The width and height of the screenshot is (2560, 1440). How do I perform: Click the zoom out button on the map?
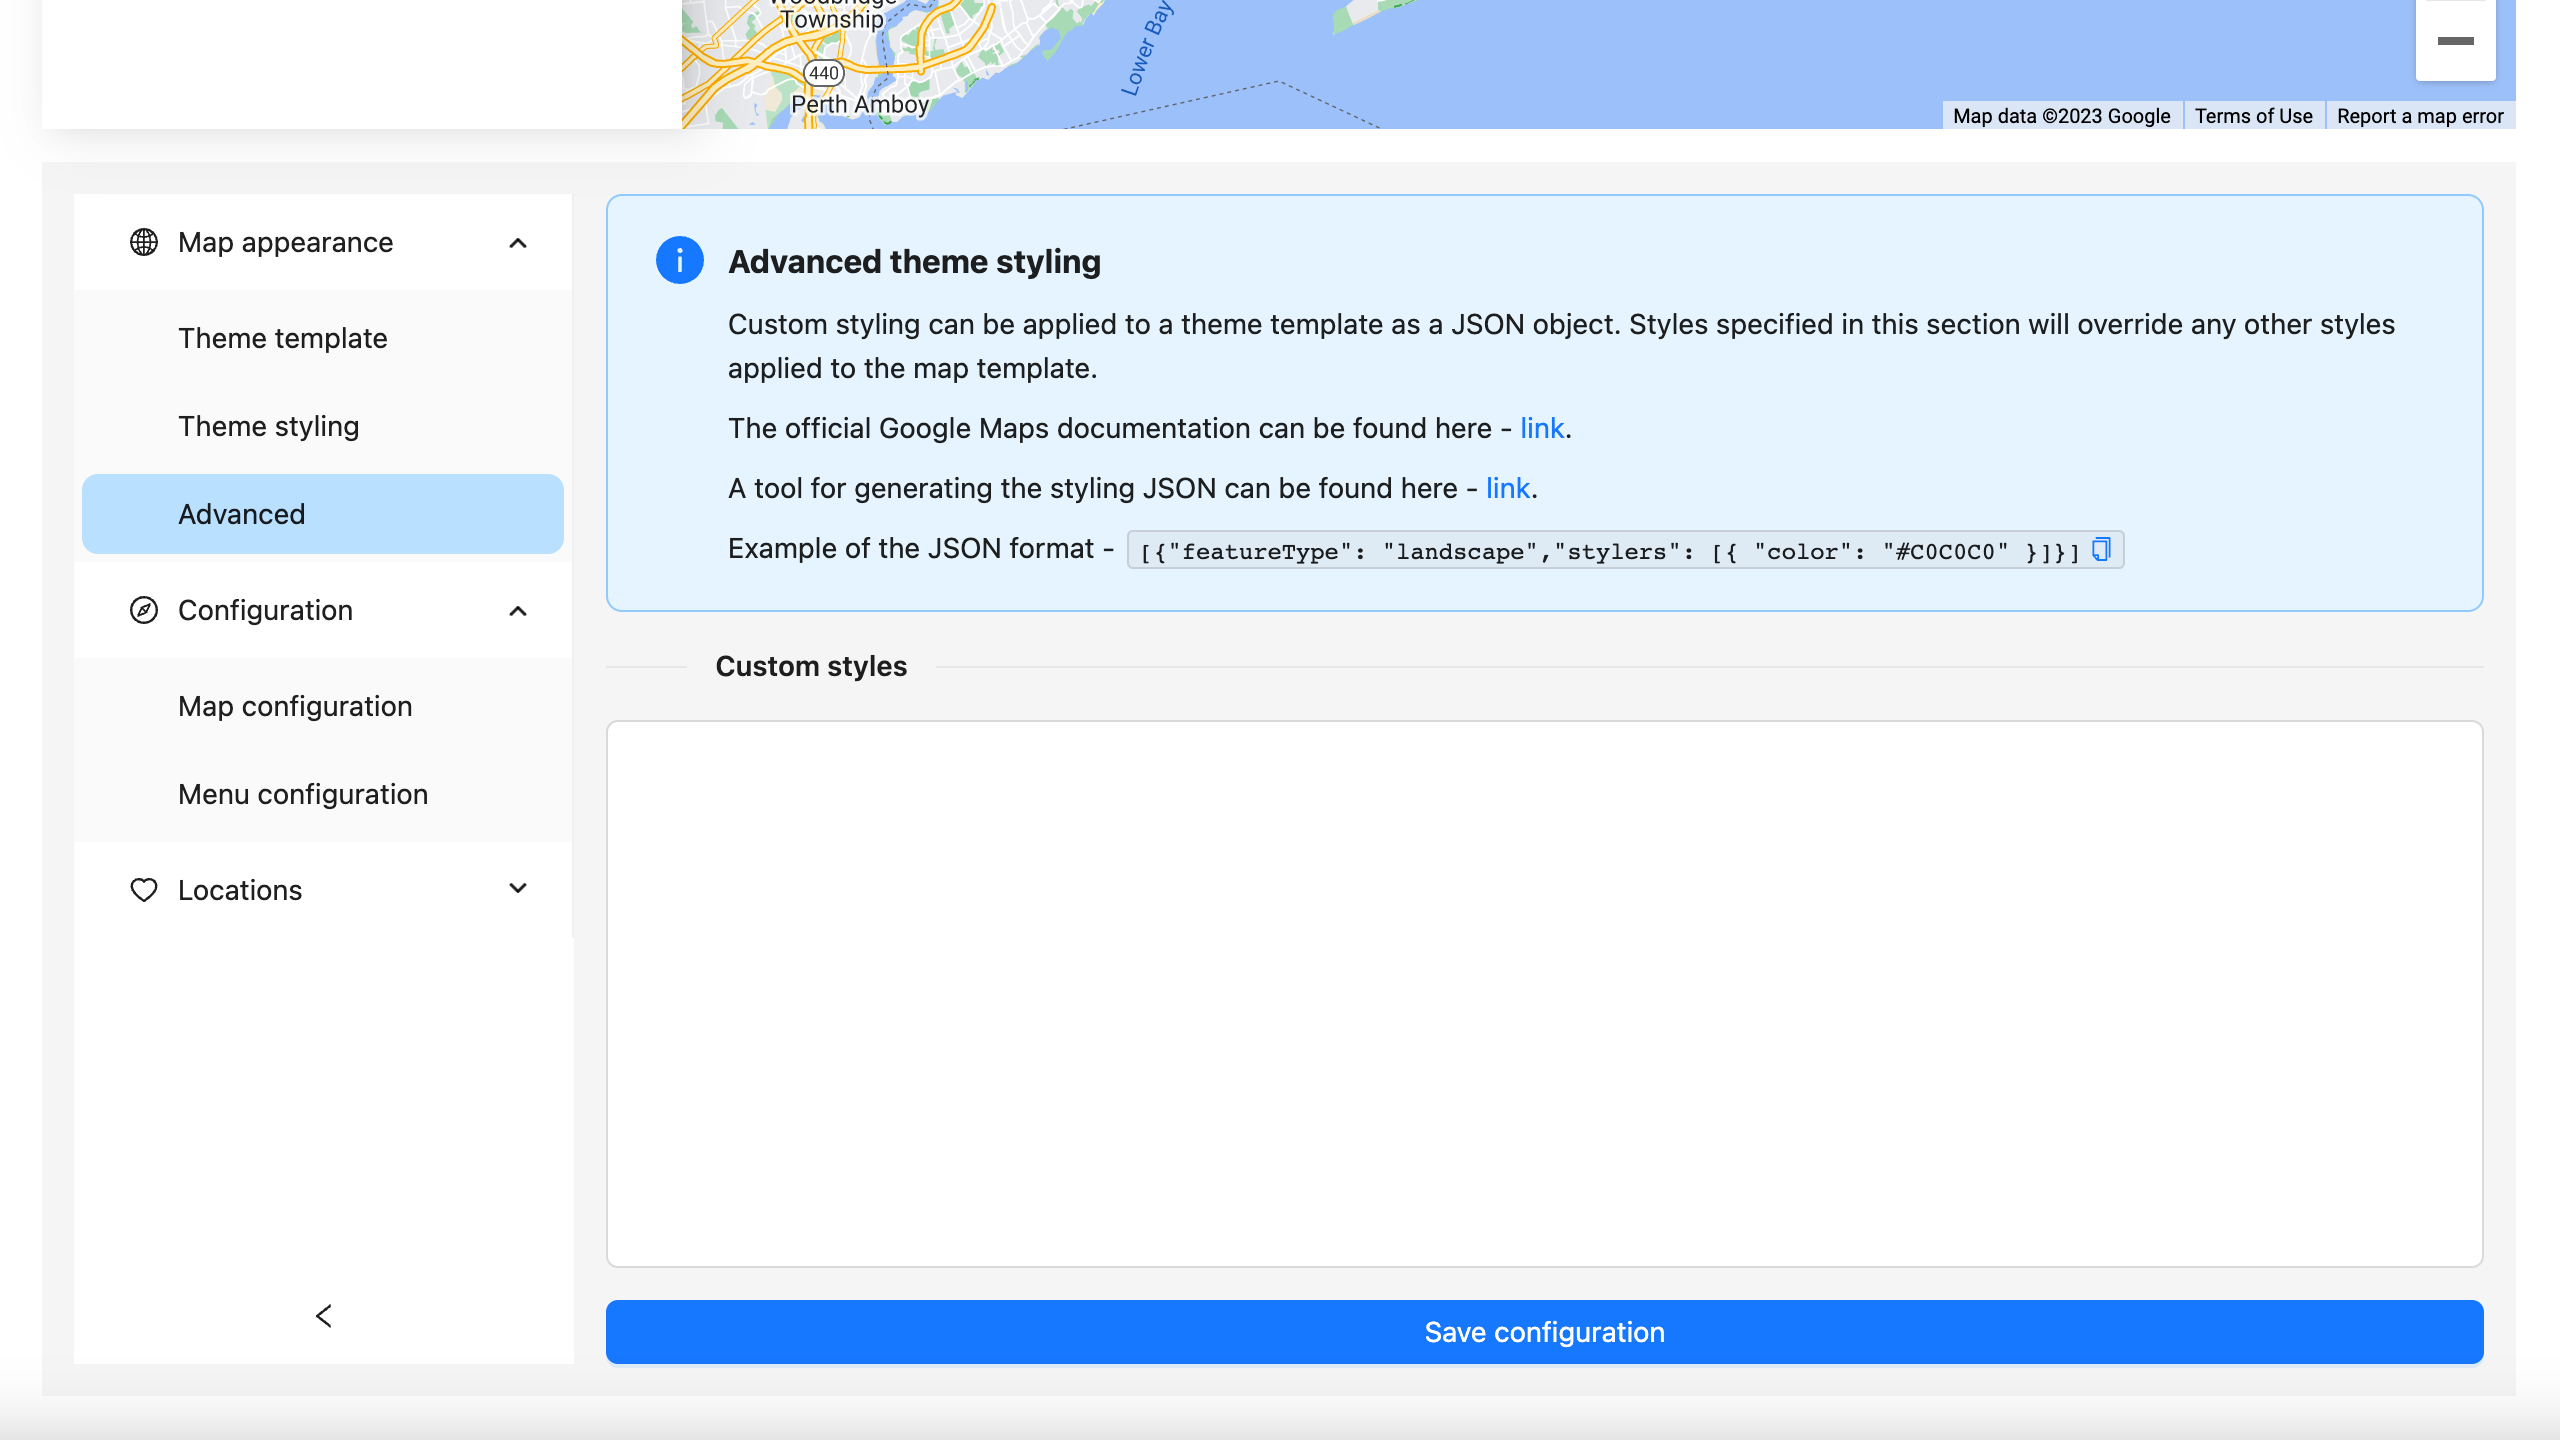pos(2454,40)
